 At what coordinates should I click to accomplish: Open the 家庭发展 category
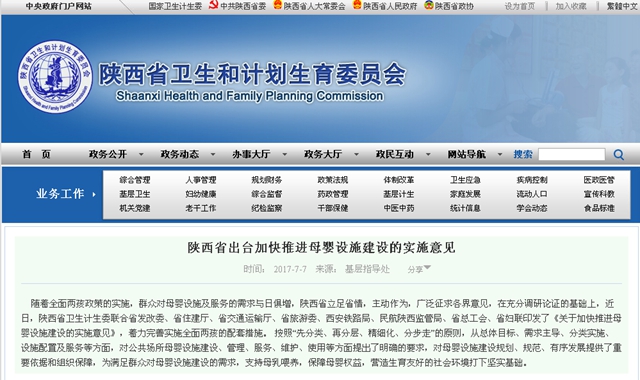click(465, 194)
